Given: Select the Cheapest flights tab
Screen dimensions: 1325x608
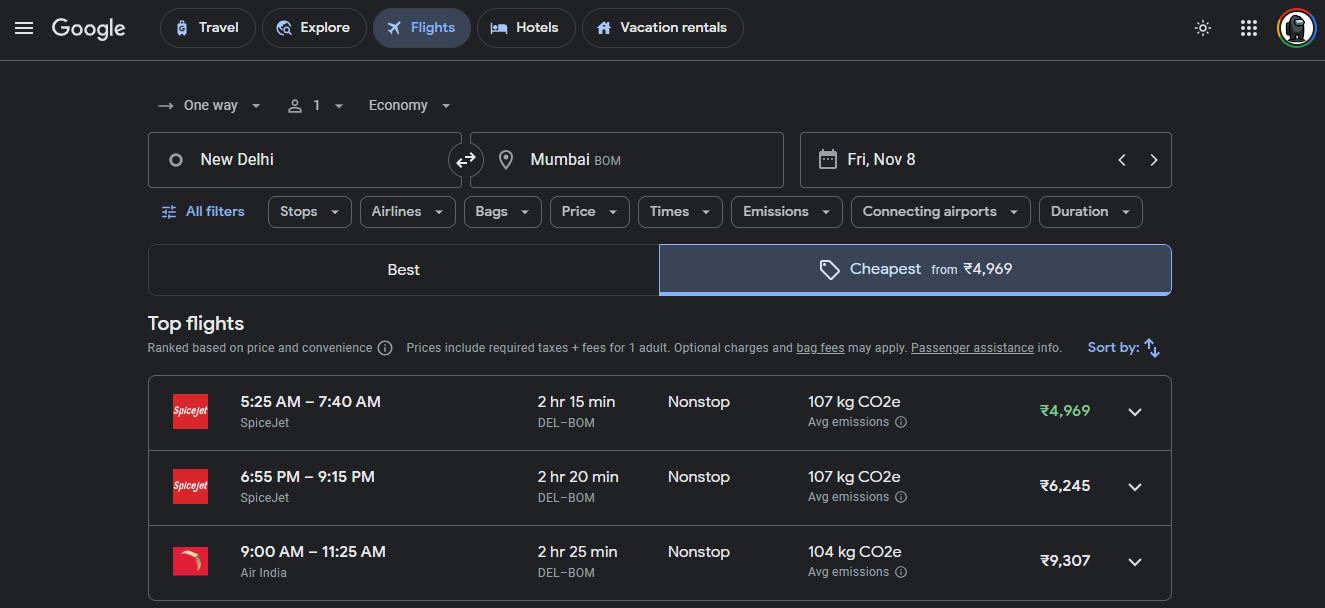Looking at the screenshot, I should pos(915,270).
